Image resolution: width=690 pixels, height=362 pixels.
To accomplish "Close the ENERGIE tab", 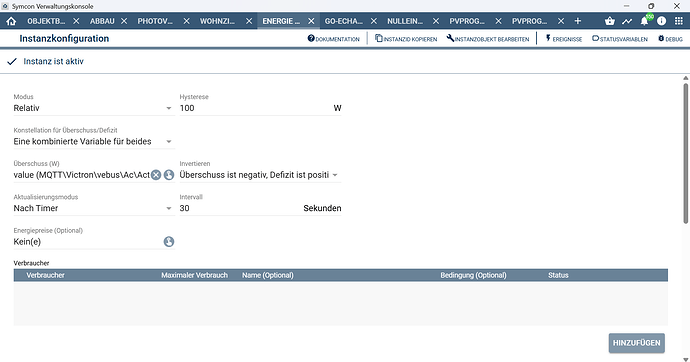I will tap(311, 21).
